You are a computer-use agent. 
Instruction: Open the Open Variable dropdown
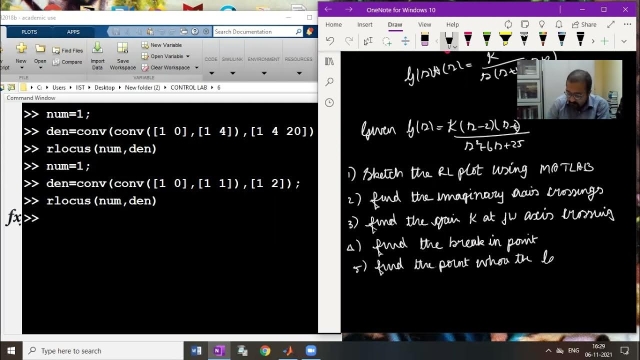coord(188,56)
